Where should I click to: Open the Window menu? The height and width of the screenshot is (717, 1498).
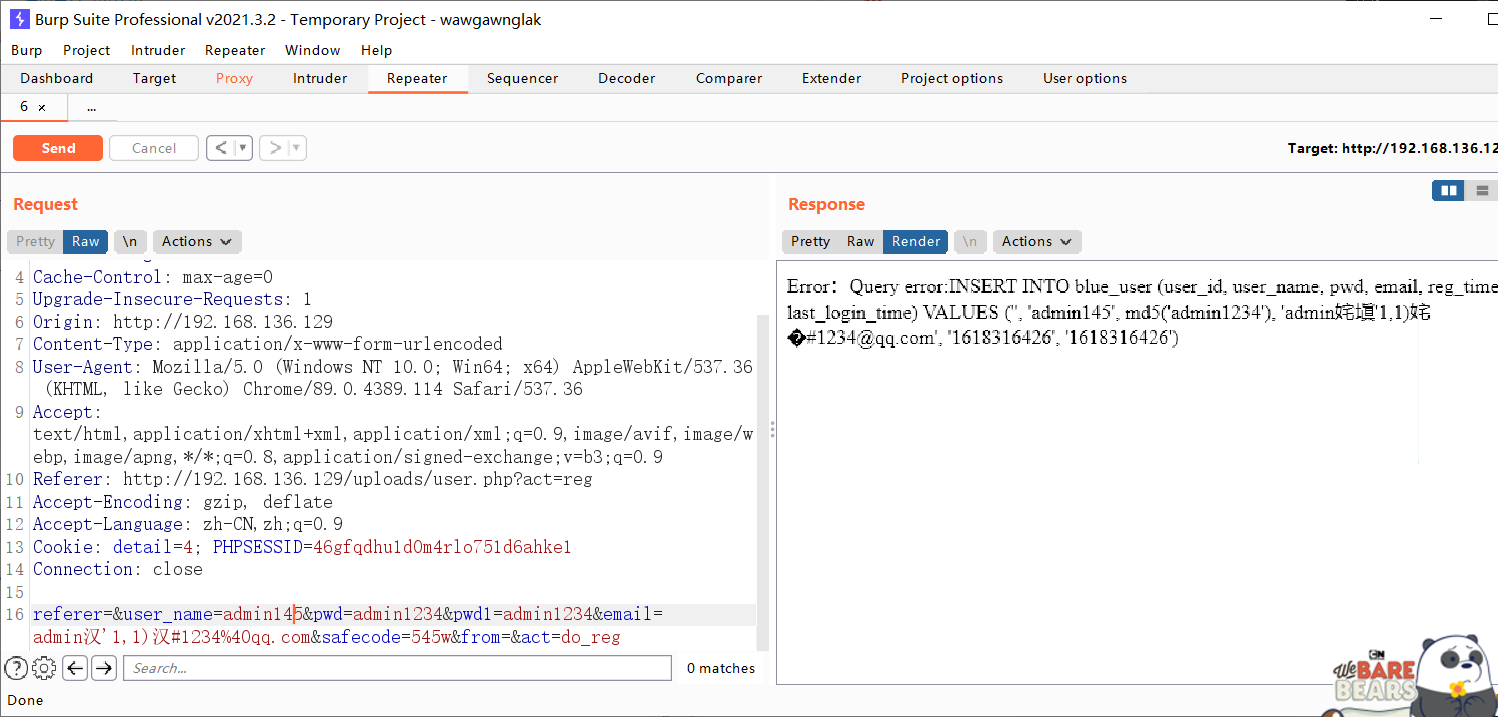313,50
